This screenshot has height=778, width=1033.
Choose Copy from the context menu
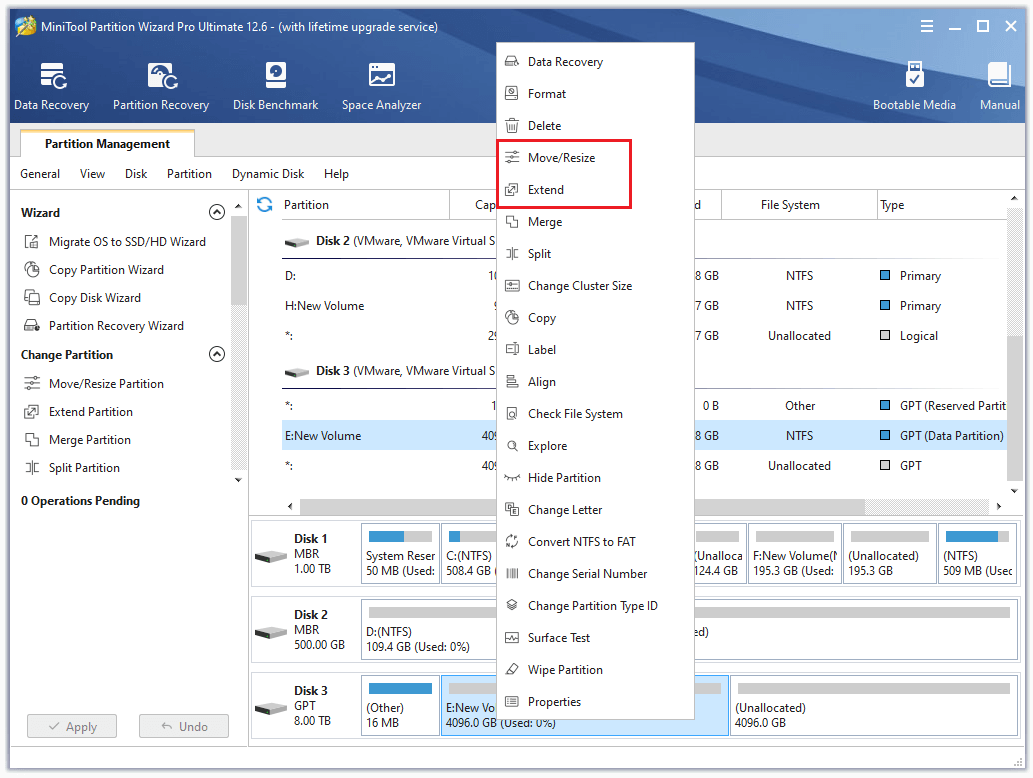point(595,318)
